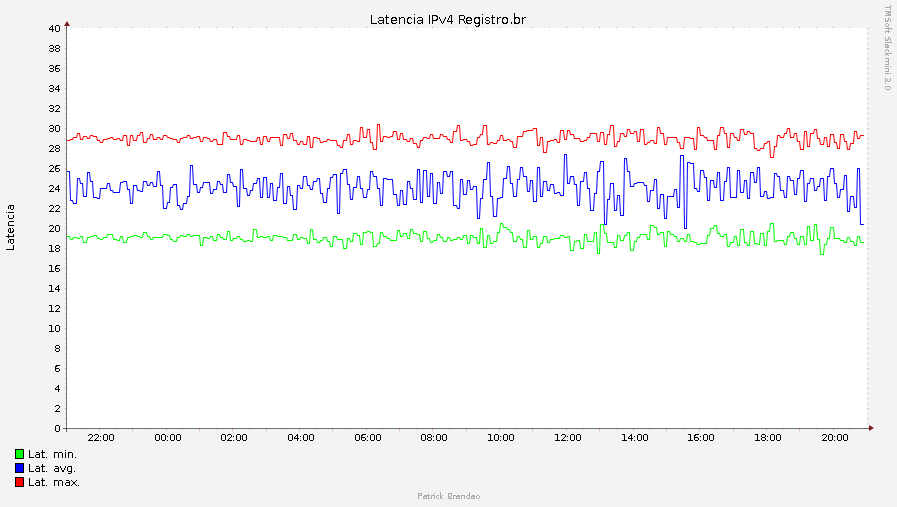Image resolution: width=897 pixels, height=507 pixels.
Task: Click the 06:00 time label on the x-axis
Action: point(368,438)
